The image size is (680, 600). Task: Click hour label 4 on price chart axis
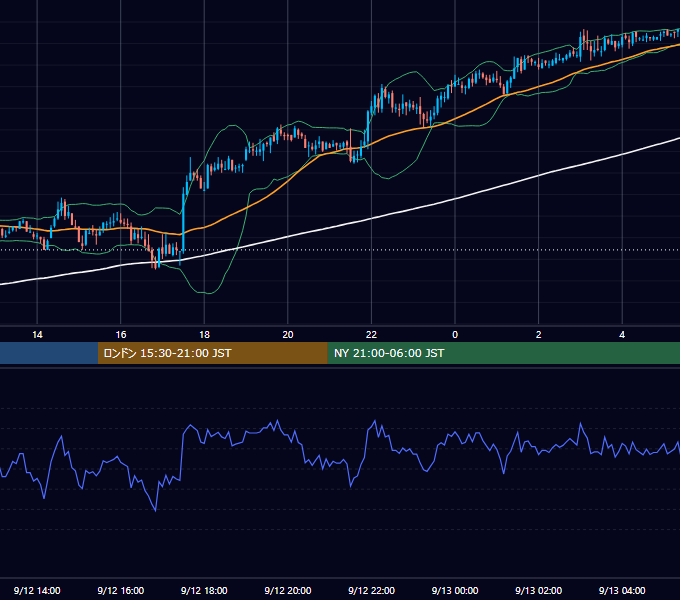(622, 335)
